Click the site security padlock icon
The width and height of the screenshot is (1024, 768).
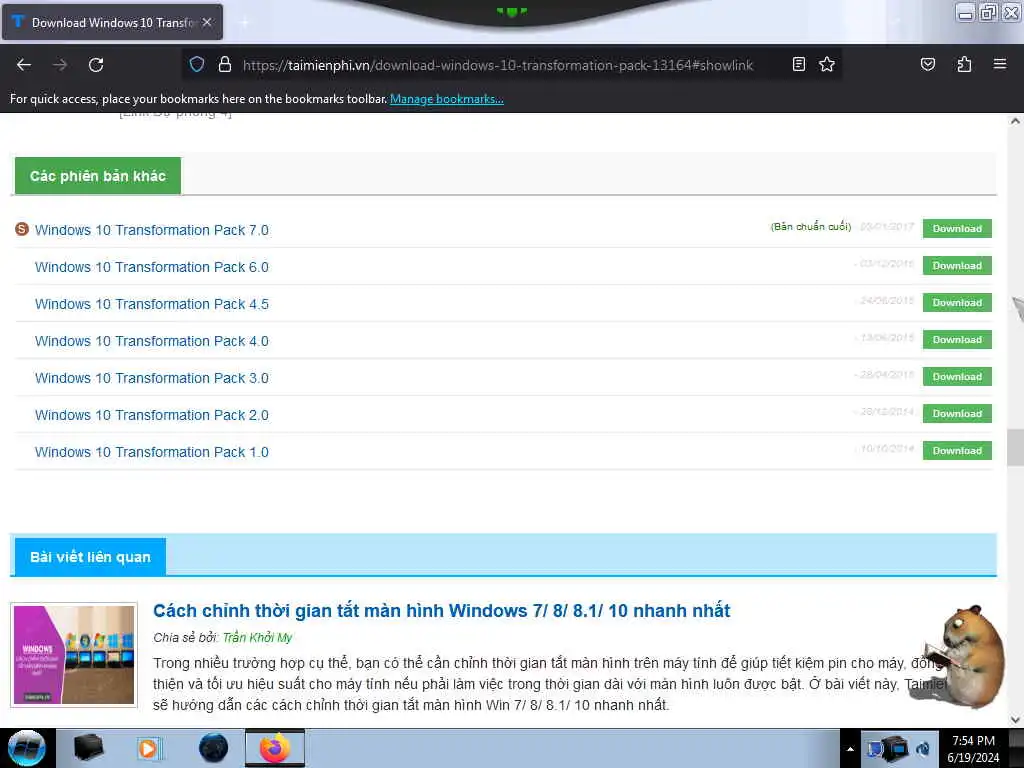click(x=225, y=65)
